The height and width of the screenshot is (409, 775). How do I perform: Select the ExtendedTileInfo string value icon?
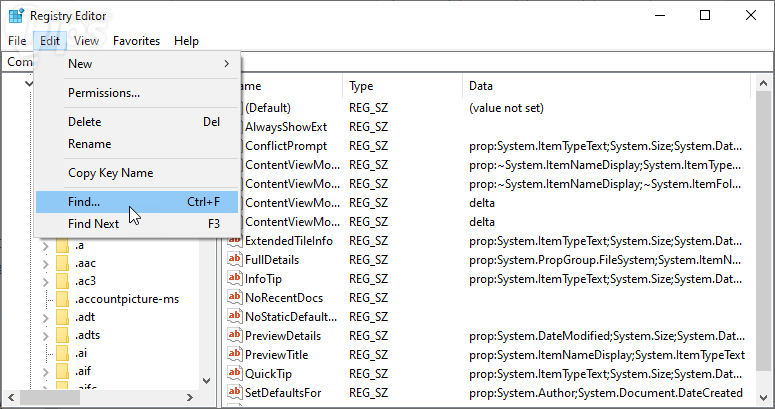[x=235, y=240]
